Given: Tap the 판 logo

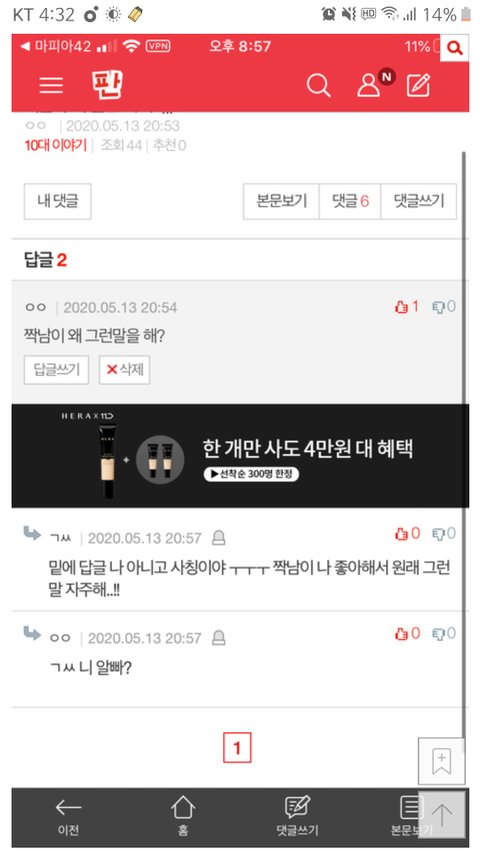Looking at the screenshot, I should [107, 84].
